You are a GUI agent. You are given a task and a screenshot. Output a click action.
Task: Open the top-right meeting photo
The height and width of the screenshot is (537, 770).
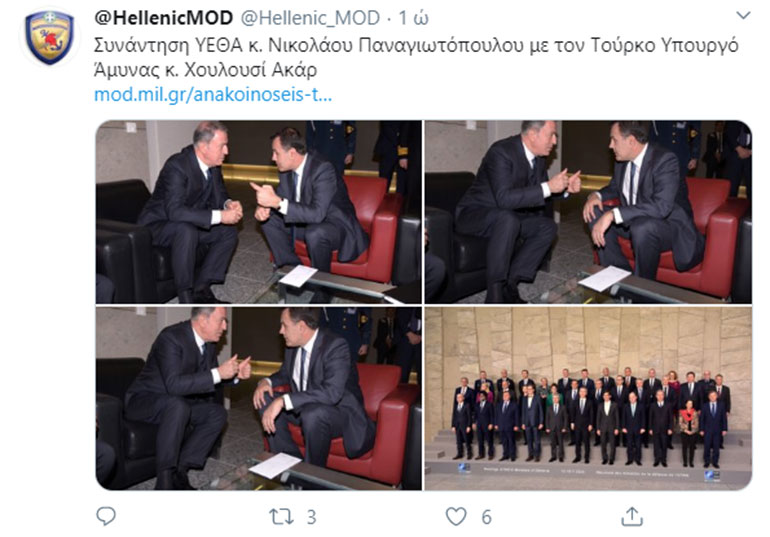(x=588, y=212)
